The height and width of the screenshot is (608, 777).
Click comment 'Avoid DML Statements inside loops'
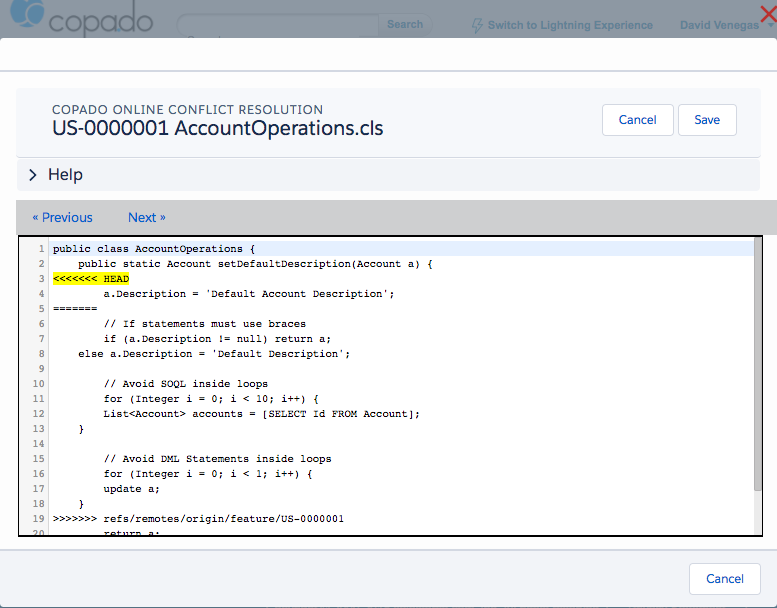(x=218, y=459)
